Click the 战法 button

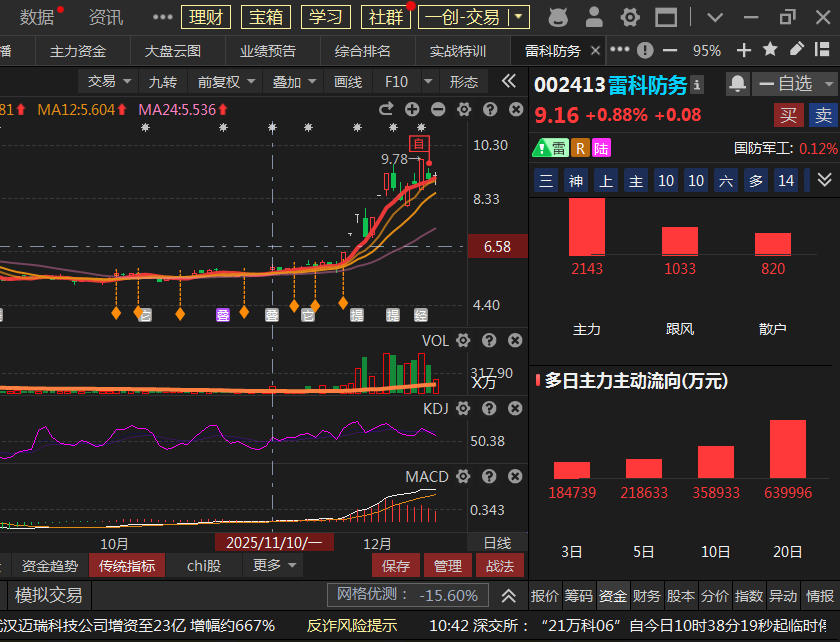click(x=500, y=565)
